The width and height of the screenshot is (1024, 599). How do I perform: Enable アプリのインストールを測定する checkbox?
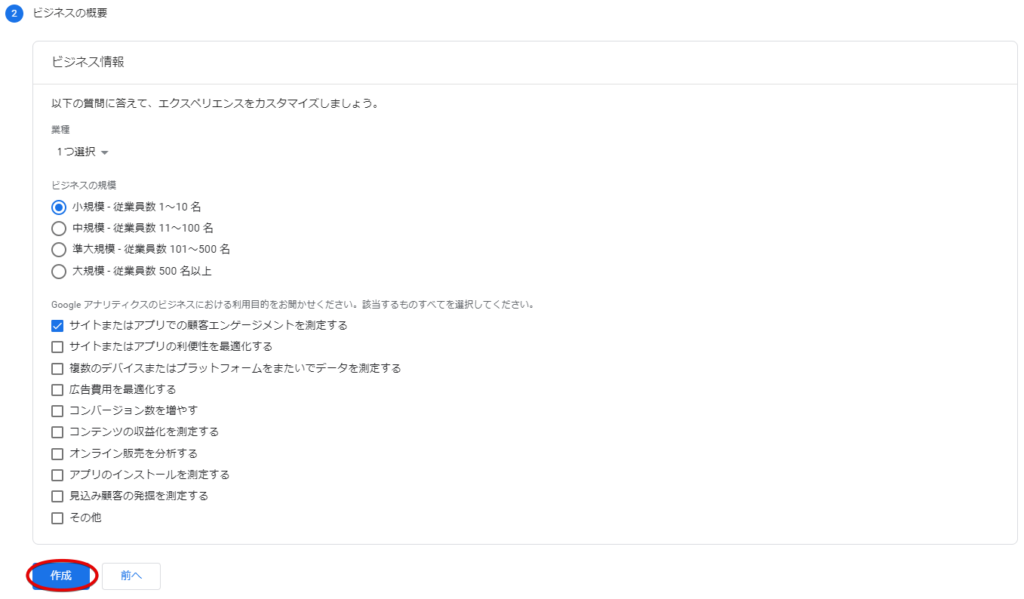click(x=57, y=475)
